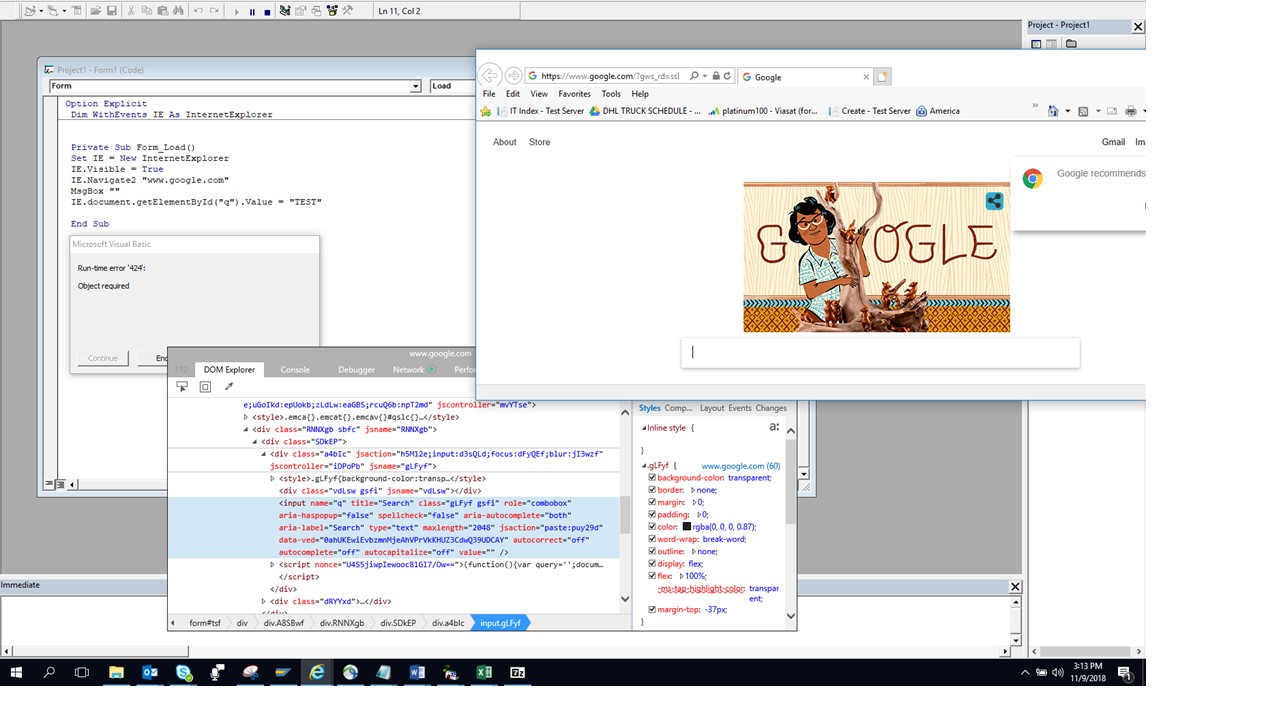Open 7-Zip from the Windows taskbar

[x=518, y=673]
